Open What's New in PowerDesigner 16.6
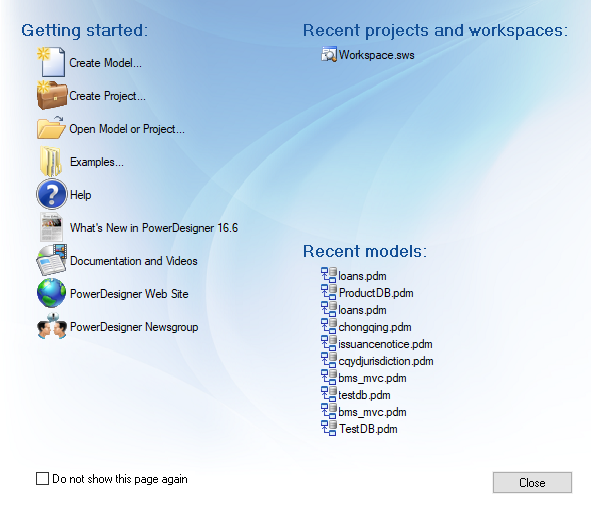Viewport: 591px width, 509px height. (x=154, y=228)
